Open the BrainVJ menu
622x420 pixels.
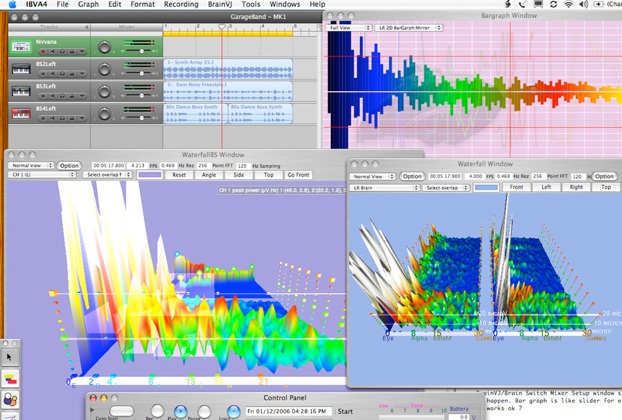[x=219, y=4]
